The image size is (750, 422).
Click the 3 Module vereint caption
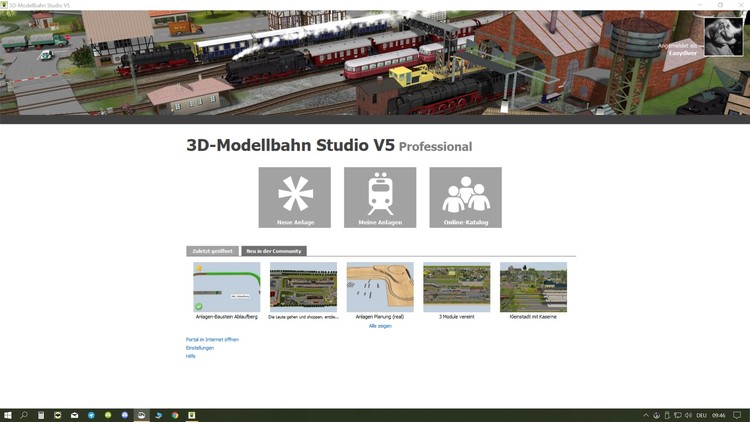click(x=457, y=317)
